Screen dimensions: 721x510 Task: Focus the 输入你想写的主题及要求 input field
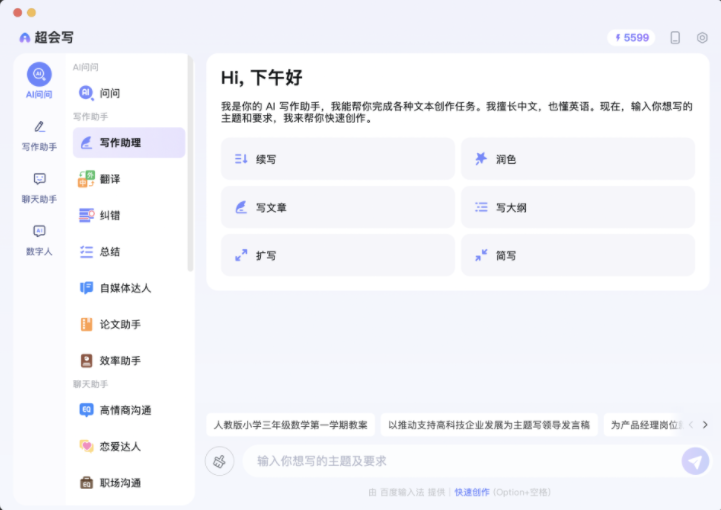[x=461, y=461]
